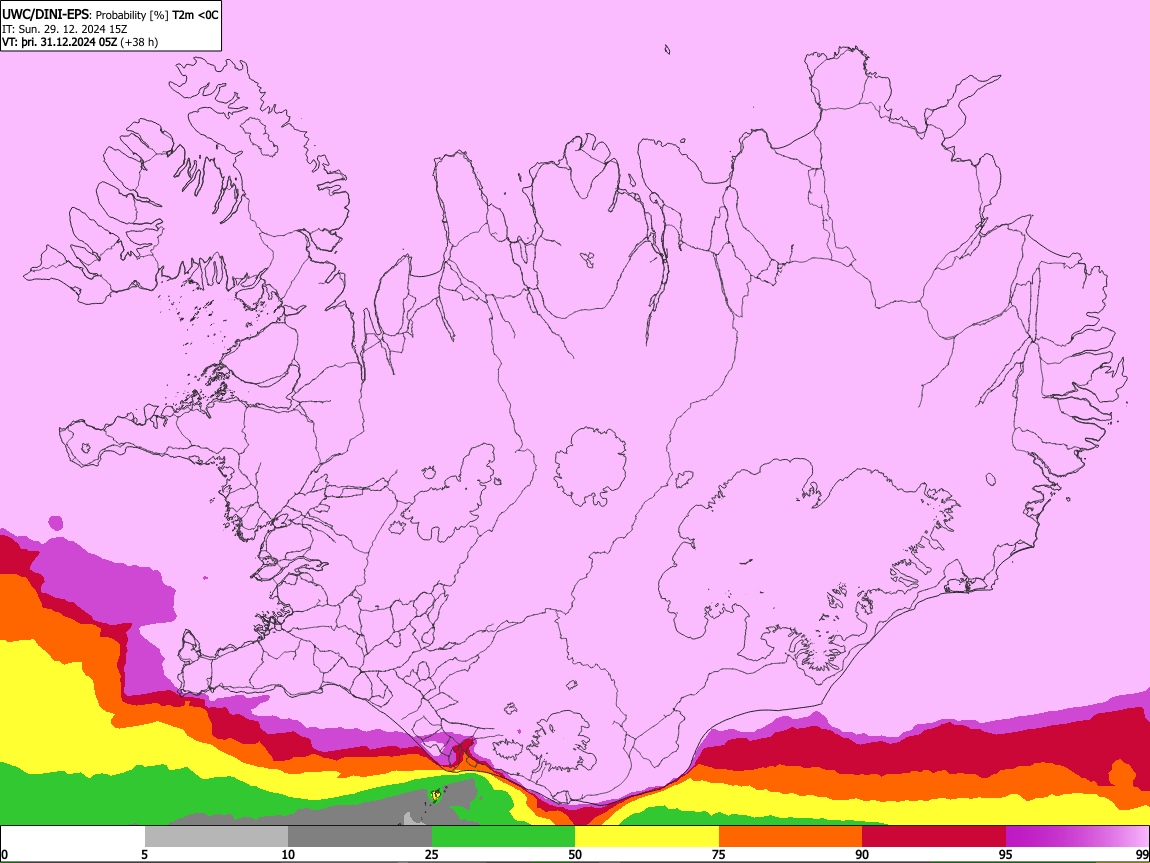Screen dimensions: 1150x863
Task: Click the legend value '10'
Action: [288, 855]
